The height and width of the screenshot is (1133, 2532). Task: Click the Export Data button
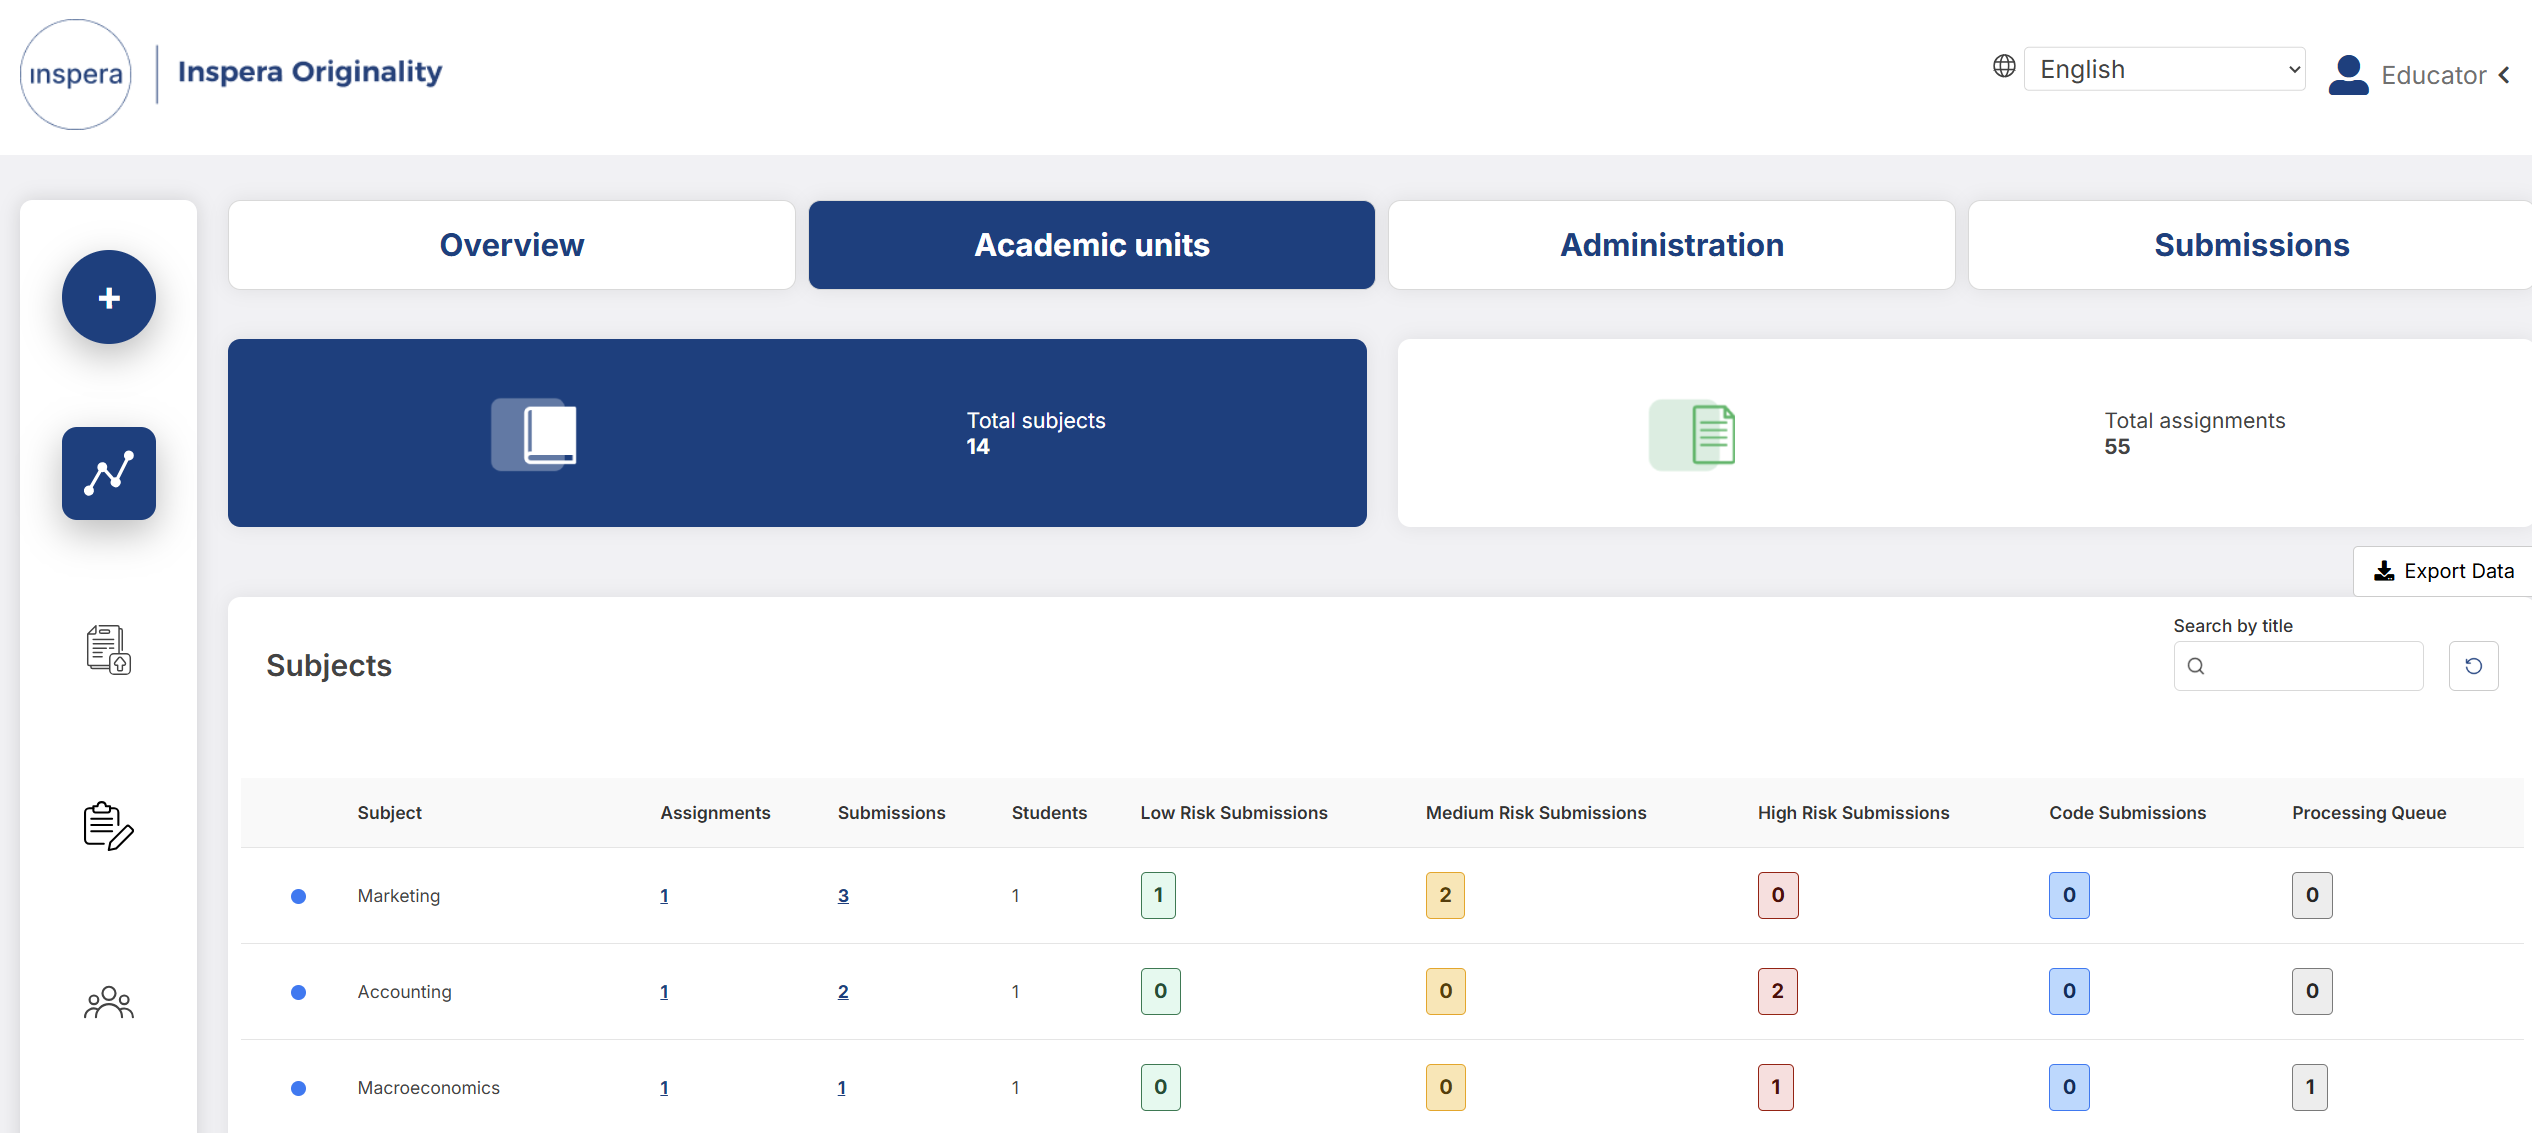click(x=2443, y=571)
